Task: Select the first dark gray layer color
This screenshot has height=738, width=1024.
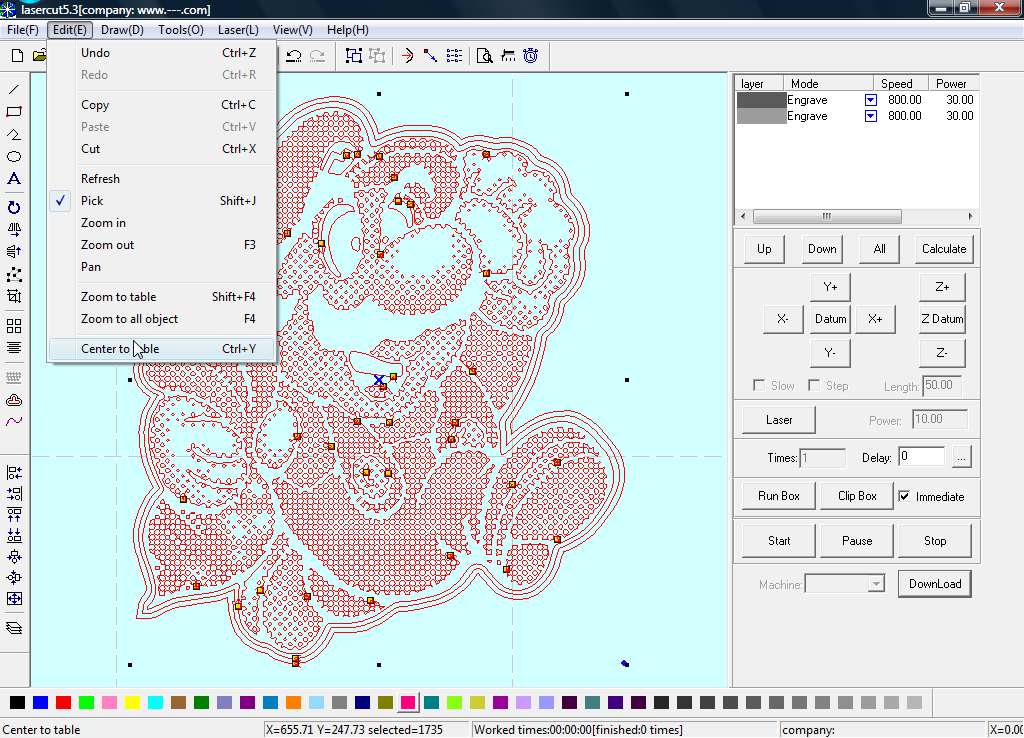Action: click(x=761, y=100)
